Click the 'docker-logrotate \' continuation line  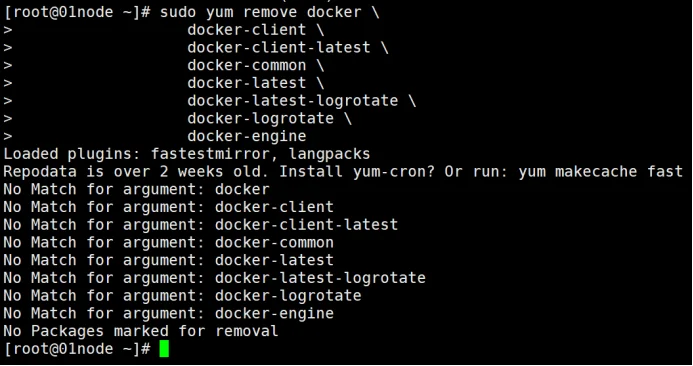tap(269, 118)
